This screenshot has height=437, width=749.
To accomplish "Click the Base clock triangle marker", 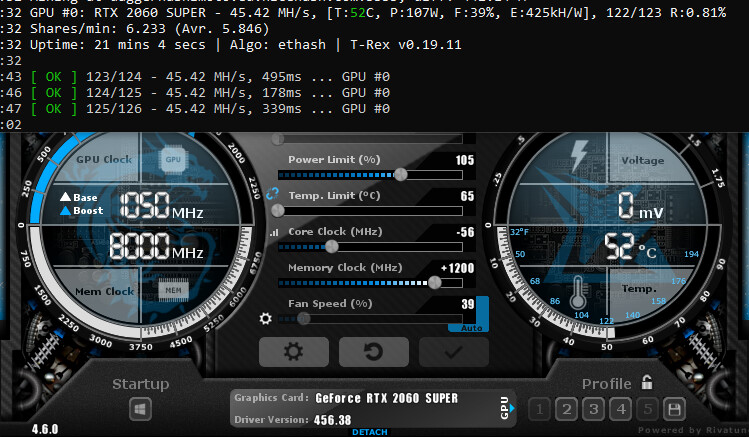I will click(x=65, y=197).
